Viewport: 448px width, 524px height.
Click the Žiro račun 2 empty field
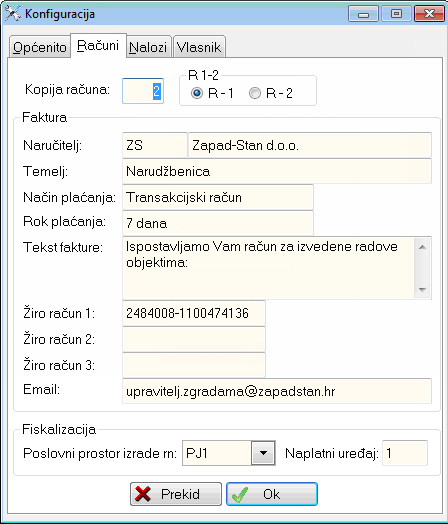194,339
